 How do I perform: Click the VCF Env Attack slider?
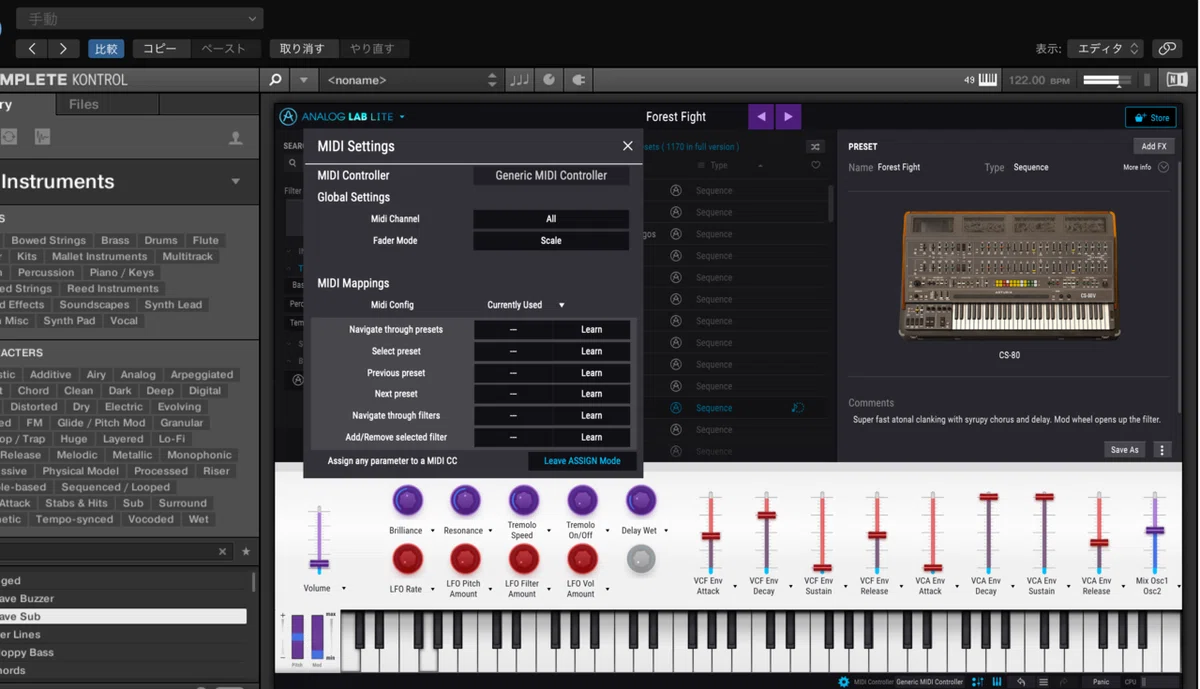pyautogui.click(x=711, y=536)
